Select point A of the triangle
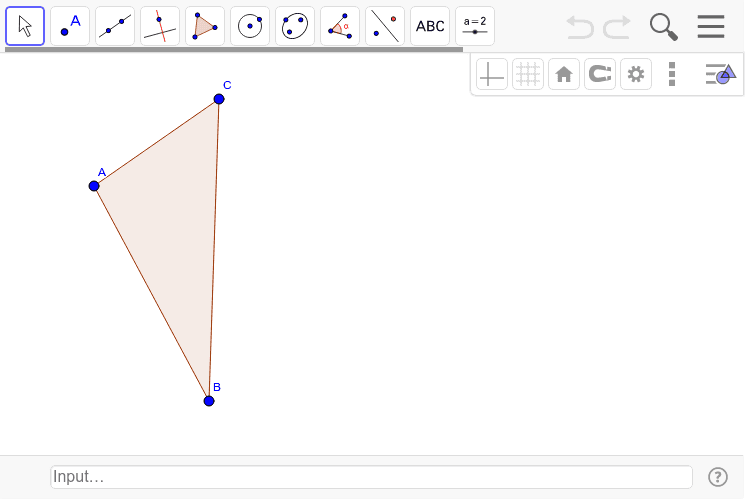Image resolution: width=745 pixels, height=500 pixels. [x=94, y=186]
